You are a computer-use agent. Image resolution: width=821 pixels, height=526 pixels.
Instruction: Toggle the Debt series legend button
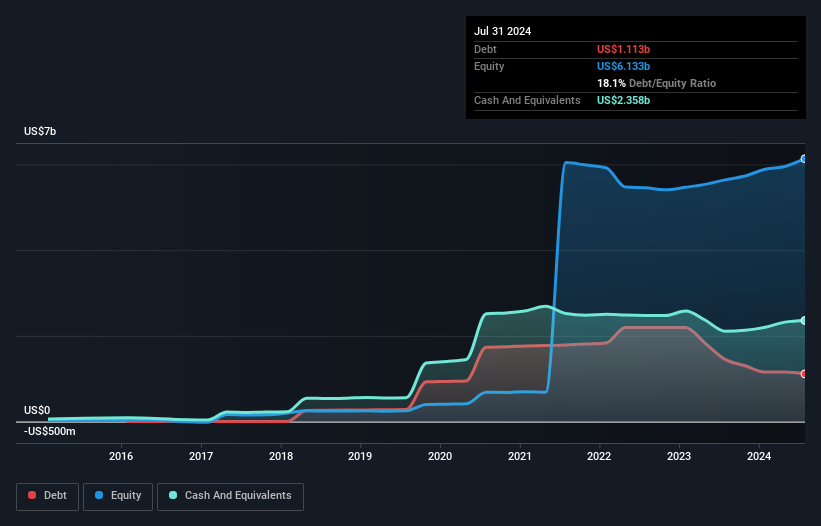[48, 496]
